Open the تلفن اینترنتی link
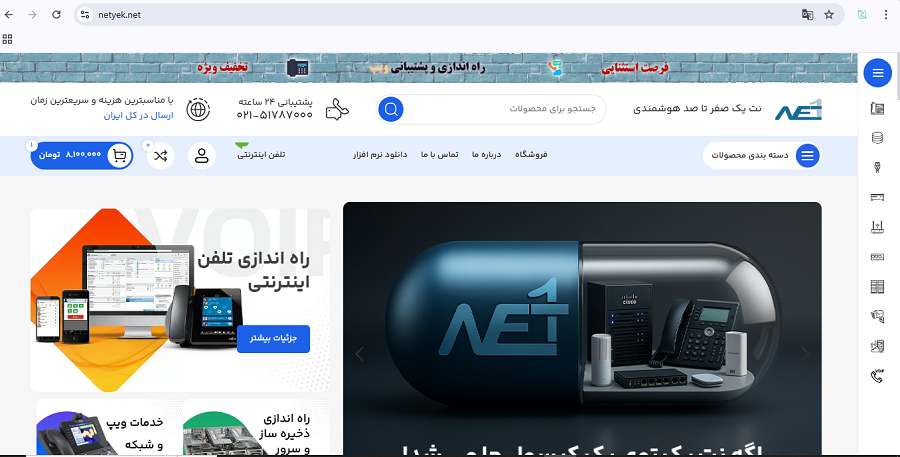900x457 pixels. [x=267, y=155]
